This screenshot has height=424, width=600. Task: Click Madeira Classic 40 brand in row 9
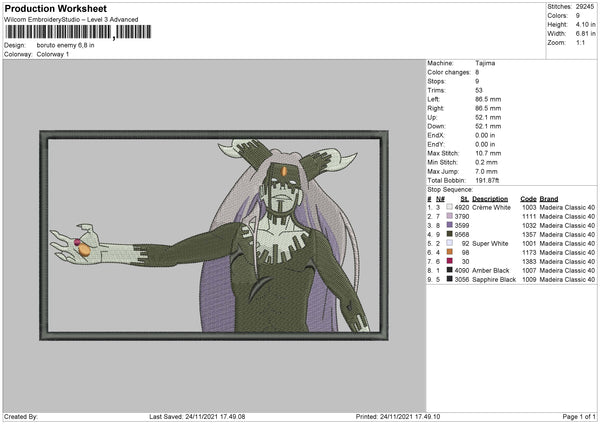tap(567, 279)
